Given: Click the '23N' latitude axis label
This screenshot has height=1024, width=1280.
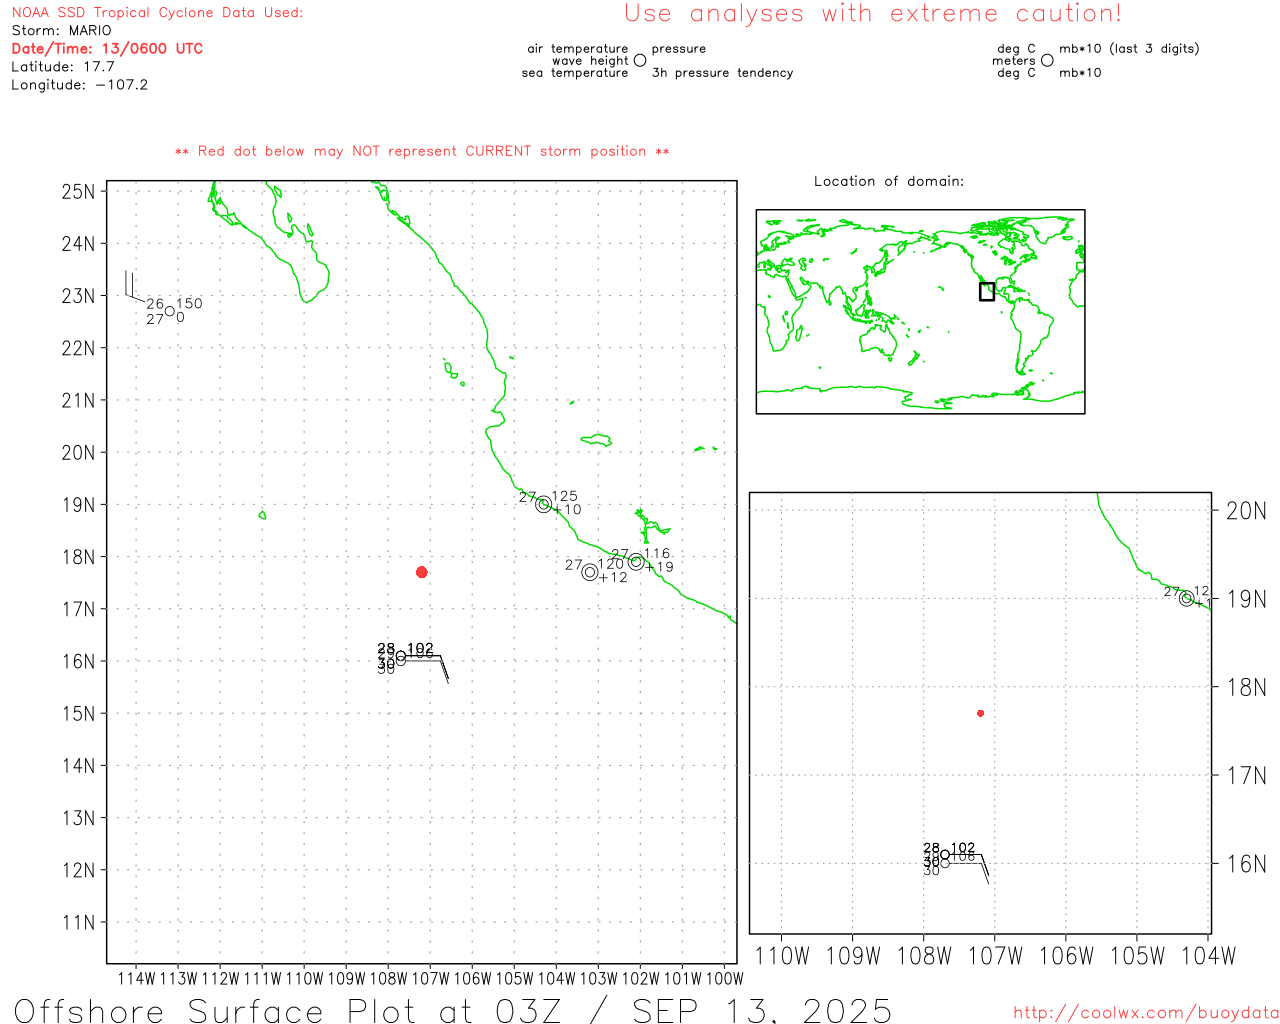Looking at the screenshot, I should click(79, 296).
